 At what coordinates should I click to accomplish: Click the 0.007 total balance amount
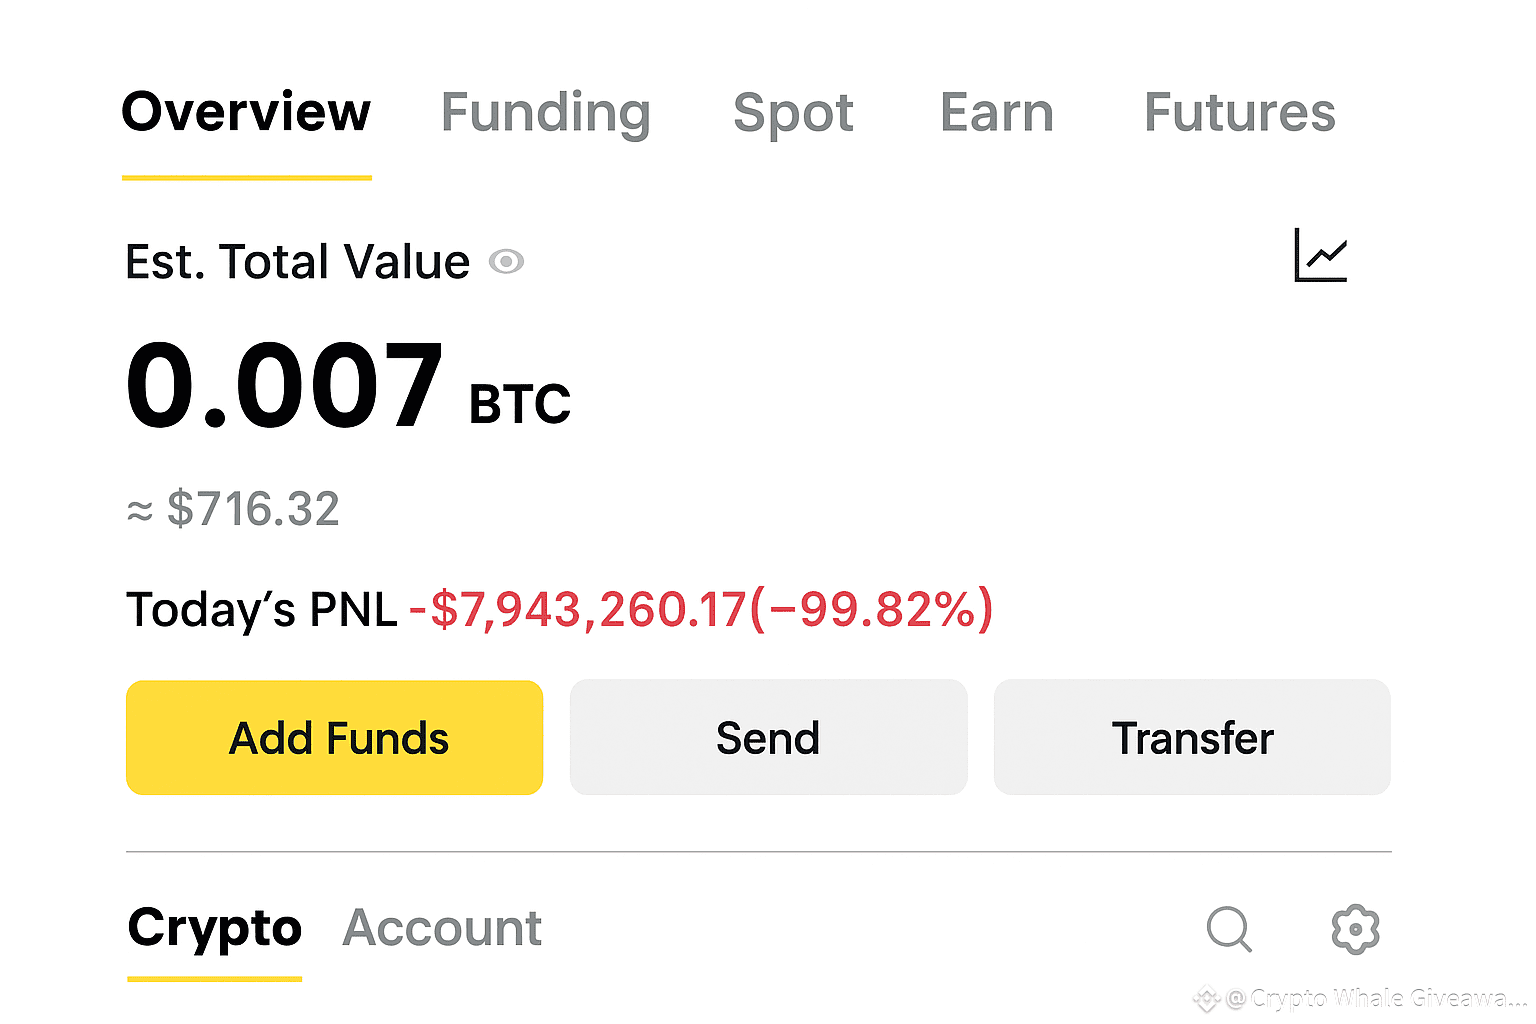tap(284, 386)
